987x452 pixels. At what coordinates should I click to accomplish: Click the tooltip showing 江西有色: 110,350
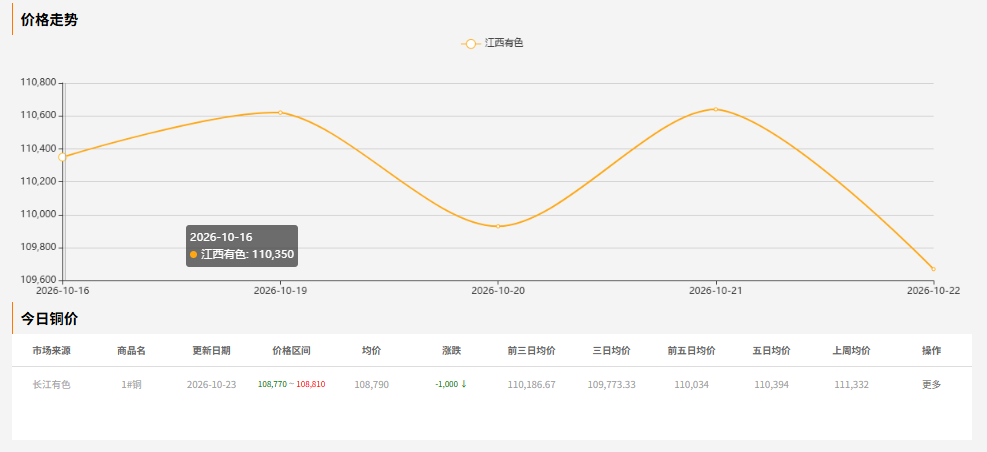pos(242,246)
